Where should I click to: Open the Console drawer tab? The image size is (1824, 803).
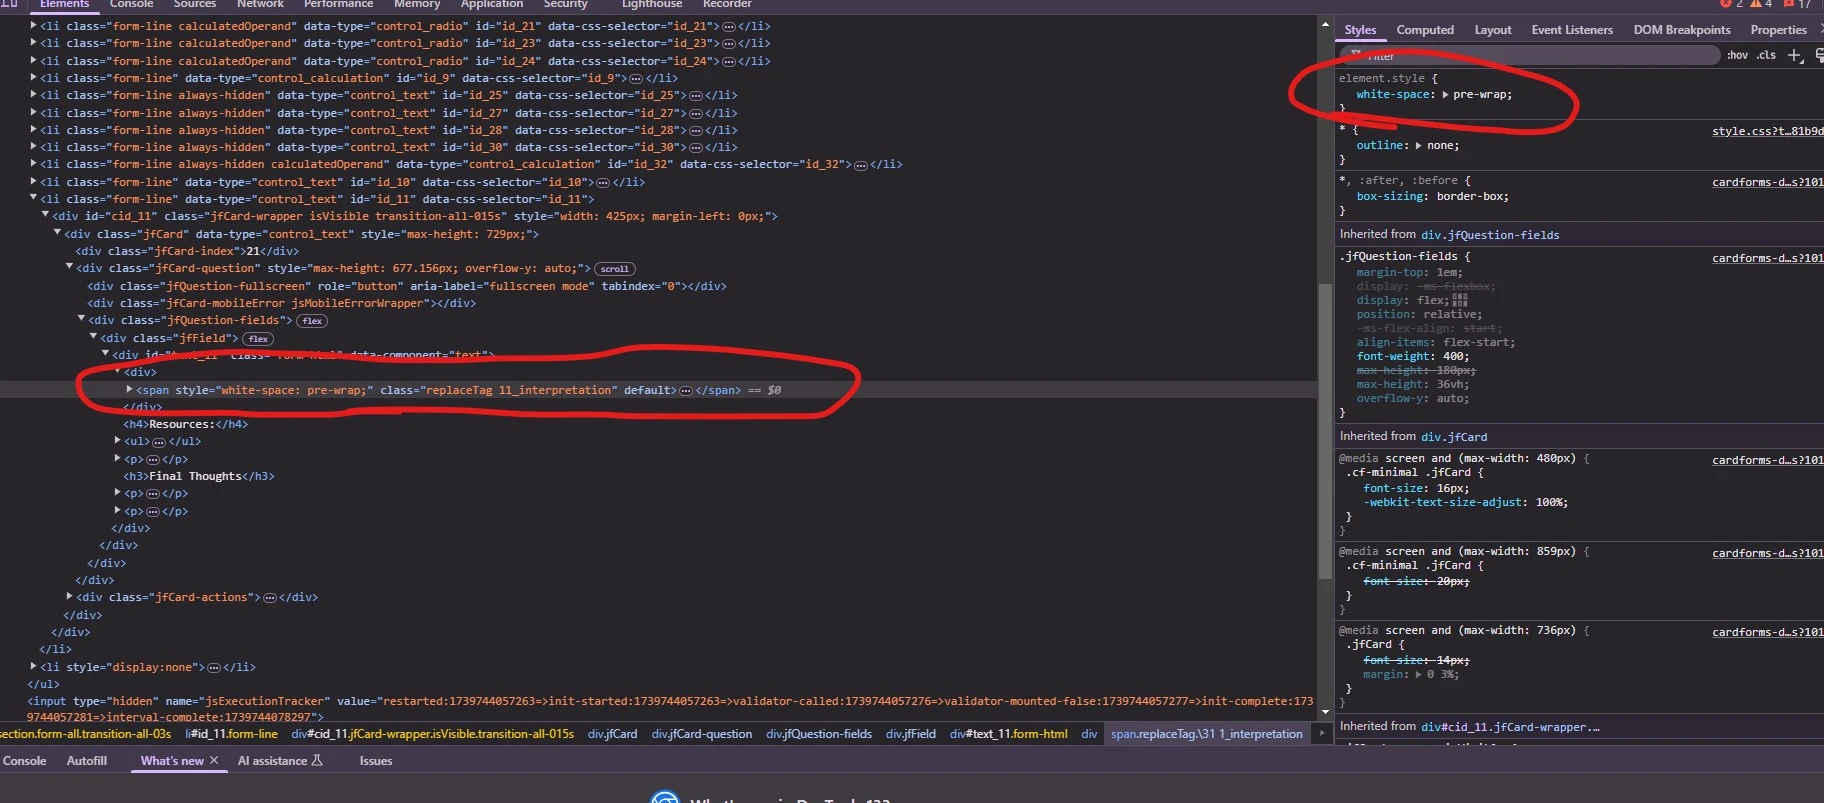24,761
